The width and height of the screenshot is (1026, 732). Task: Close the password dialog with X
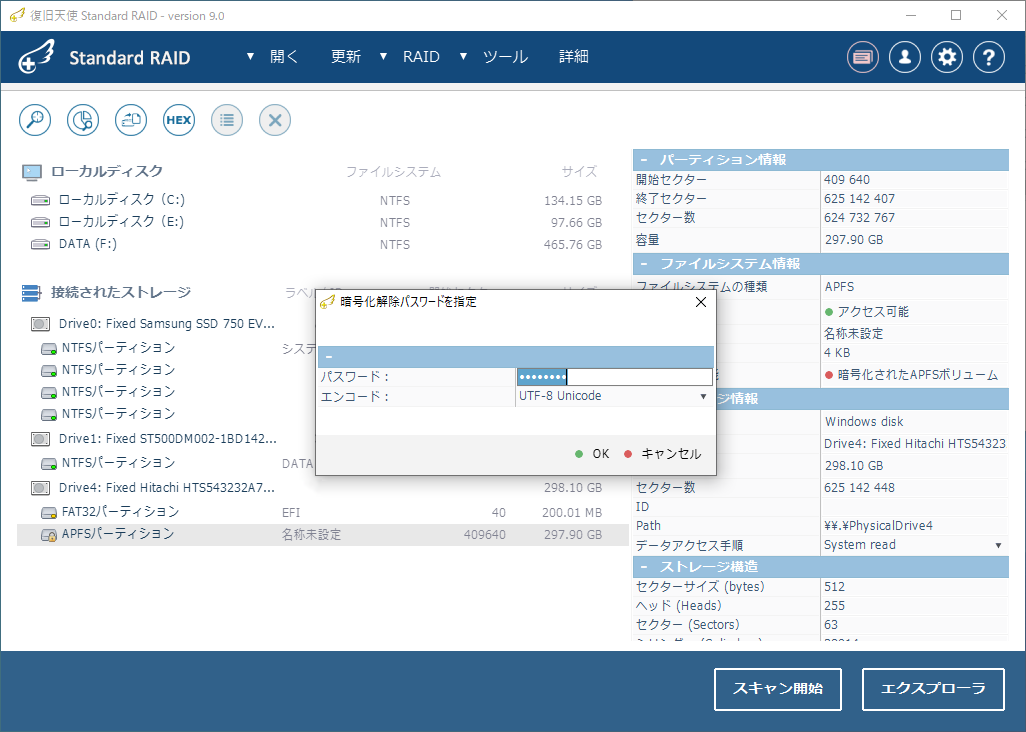701,302
